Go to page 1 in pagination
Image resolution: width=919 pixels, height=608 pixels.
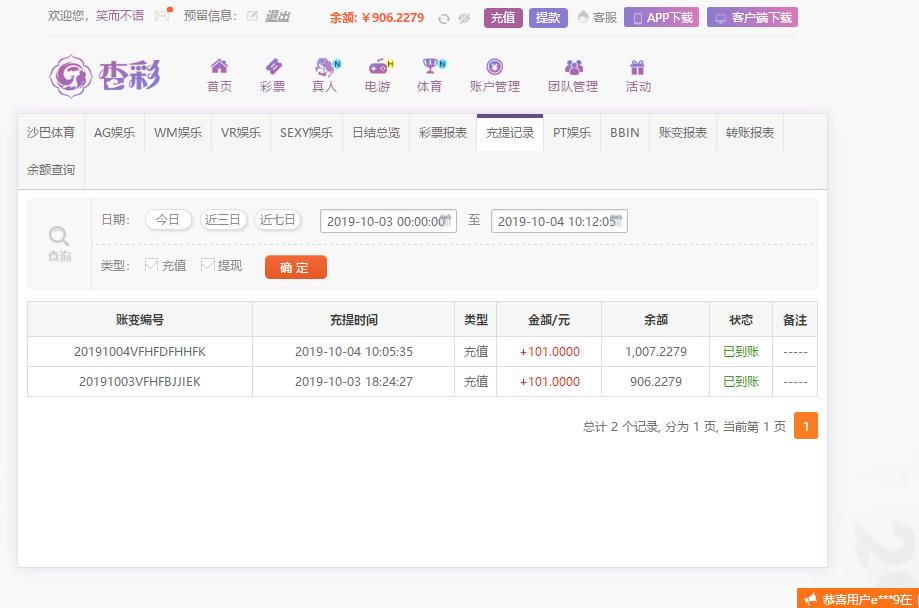click(x=806, y=426)
